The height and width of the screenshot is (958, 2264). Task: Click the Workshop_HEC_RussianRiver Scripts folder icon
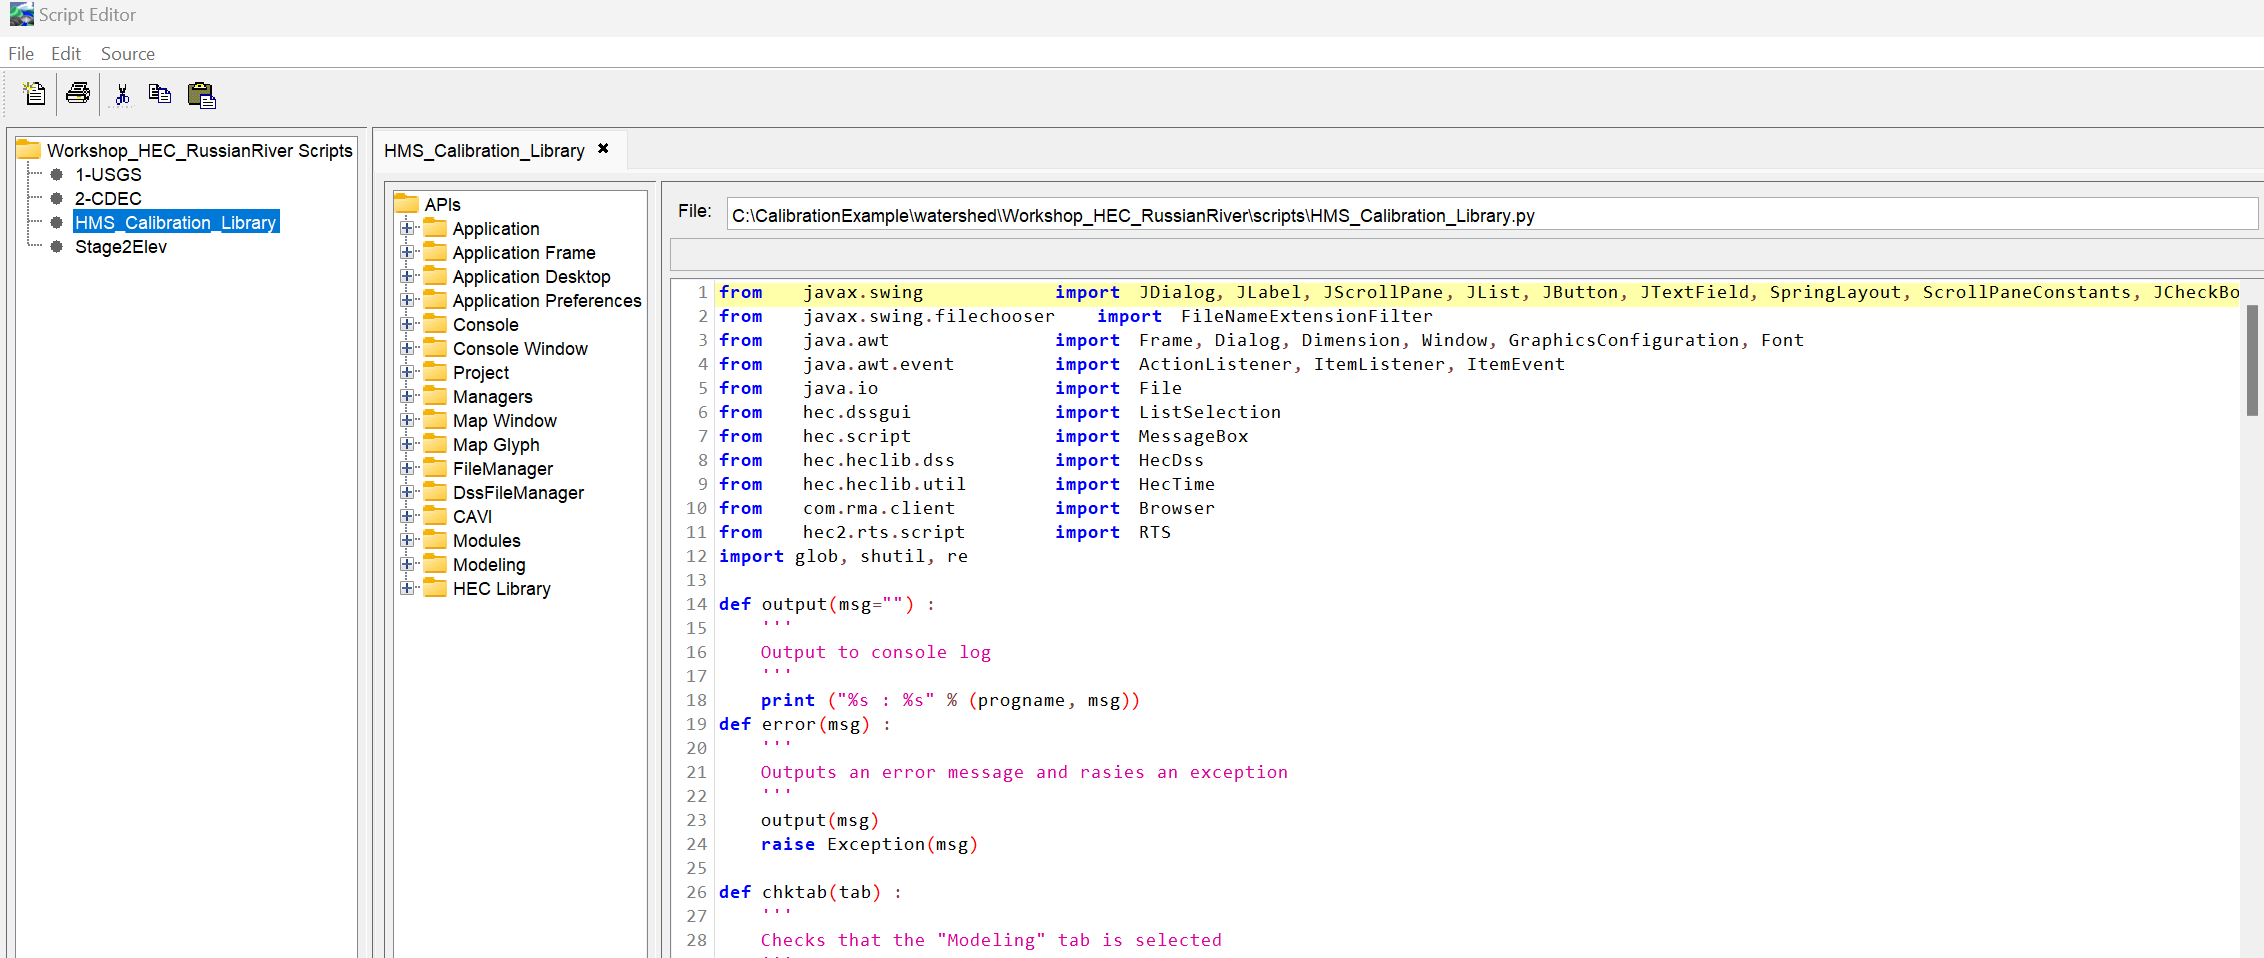pyautogui.click(x=27, y=149)
